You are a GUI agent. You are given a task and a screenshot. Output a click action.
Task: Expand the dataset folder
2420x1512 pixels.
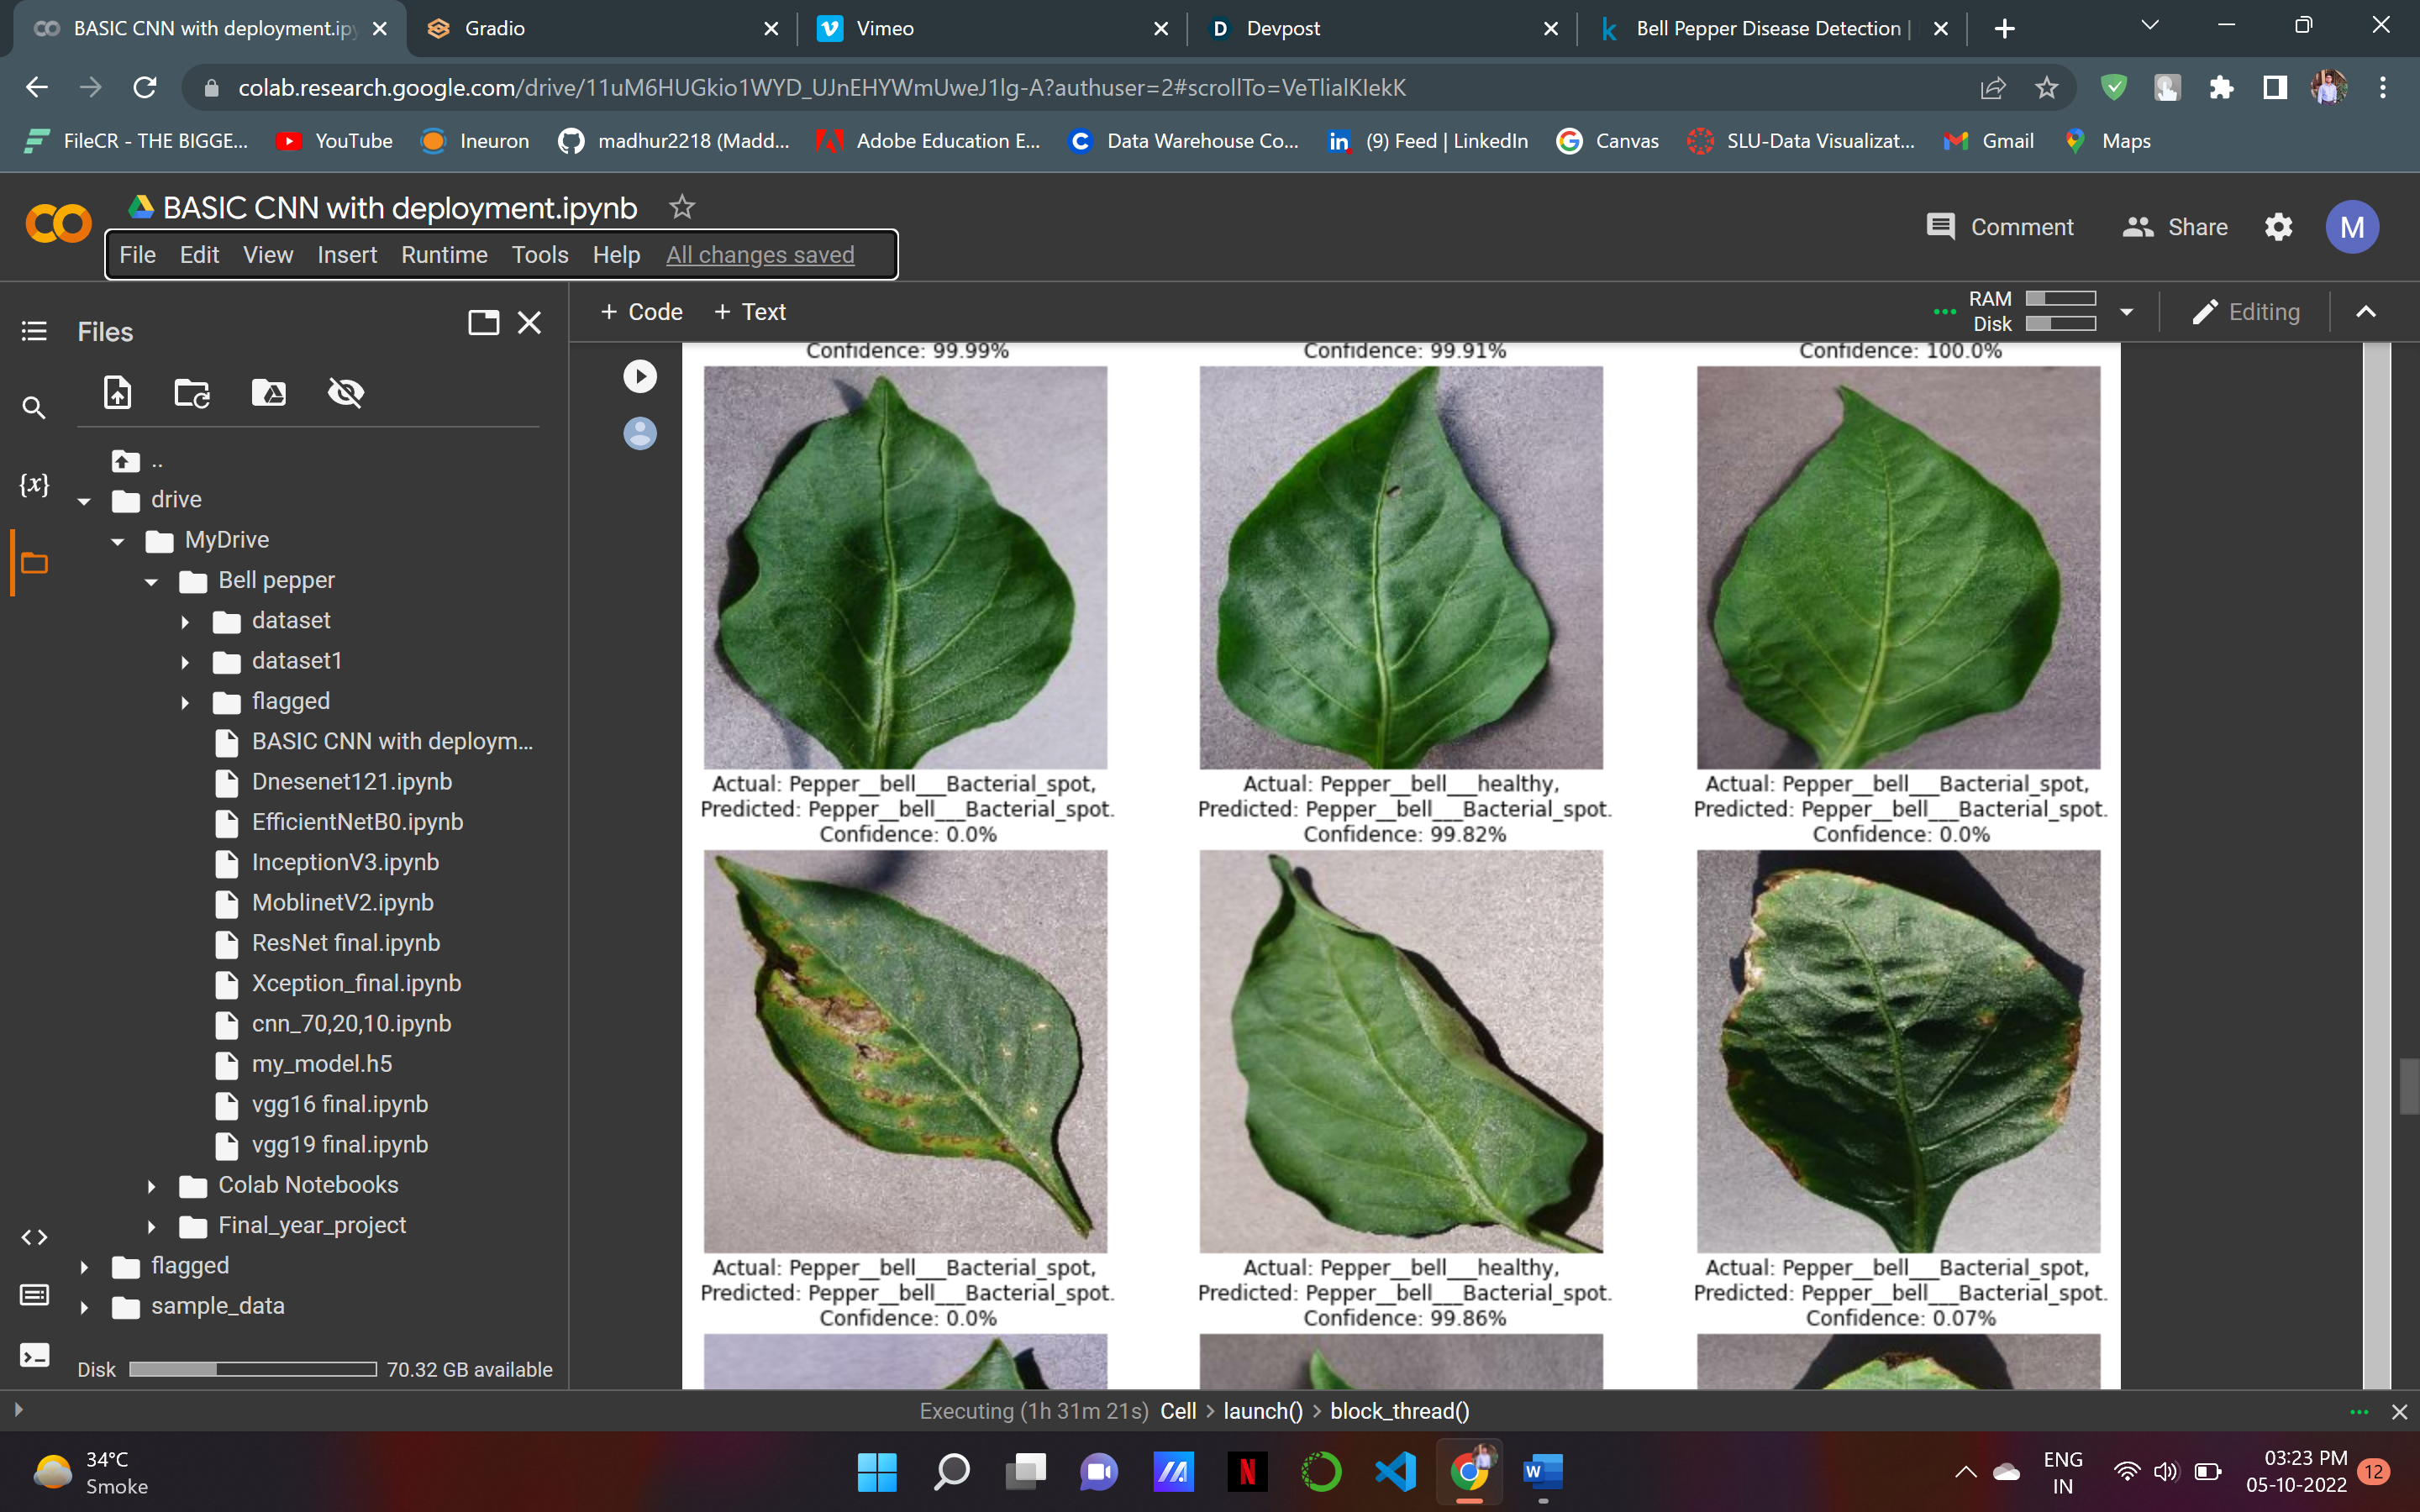(185, 622)
